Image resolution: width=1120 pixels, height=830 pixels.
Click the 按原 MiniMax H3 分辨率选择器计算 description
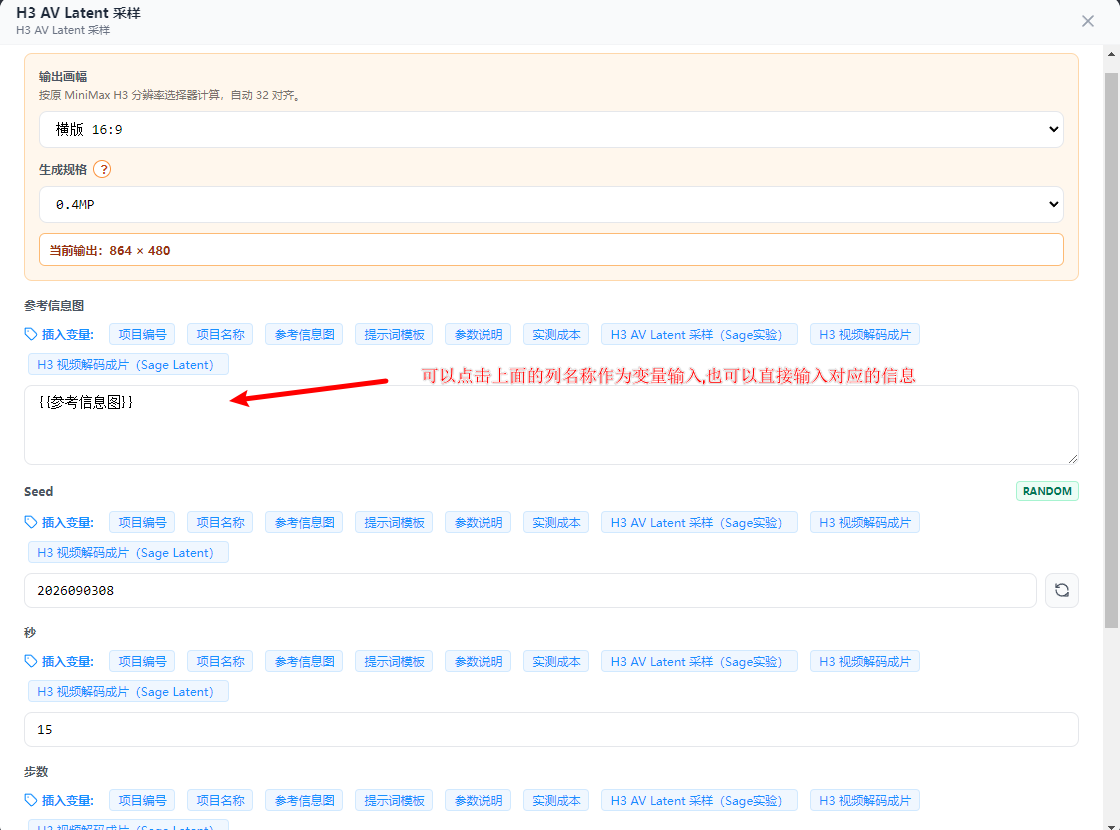[x=170, y=95]
